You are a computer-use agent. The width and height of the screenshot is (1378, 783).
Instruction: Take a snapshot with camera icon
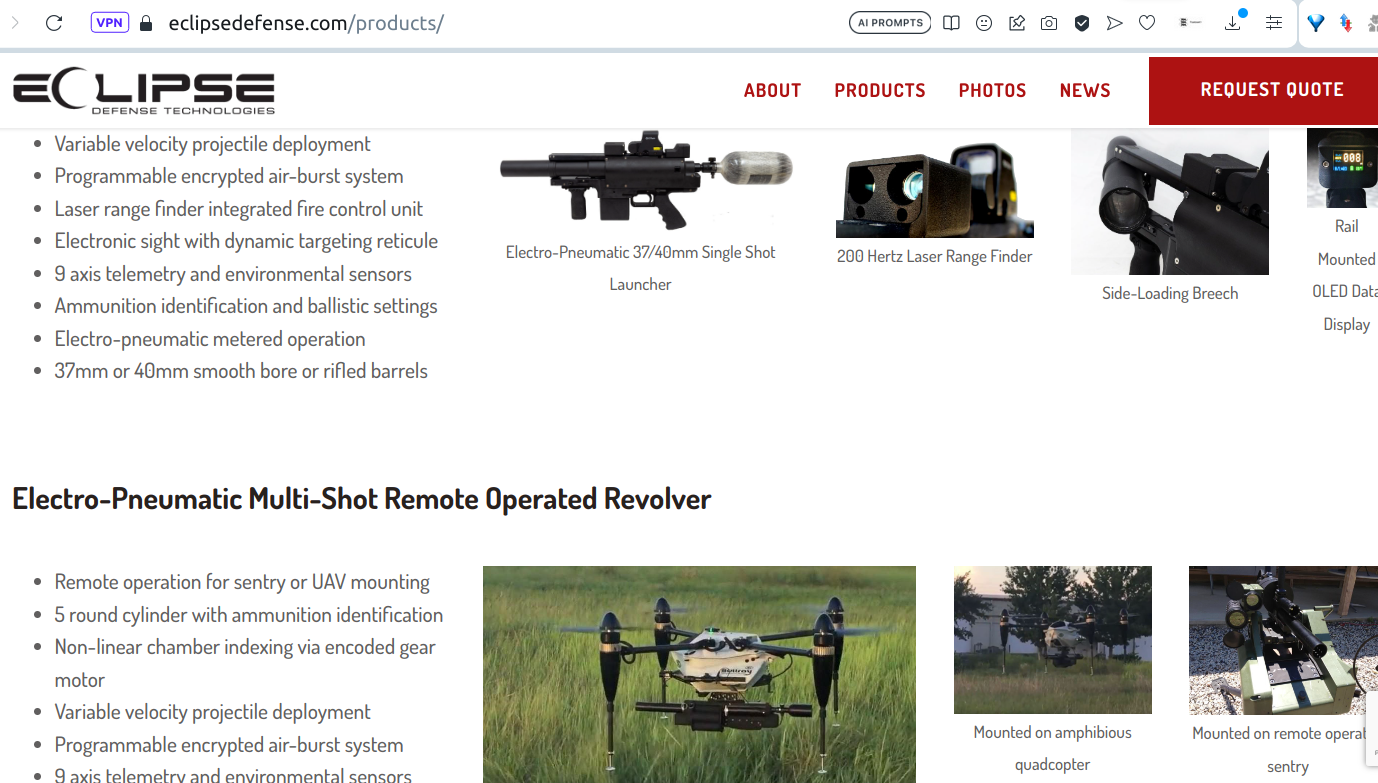pos(1049,23)
